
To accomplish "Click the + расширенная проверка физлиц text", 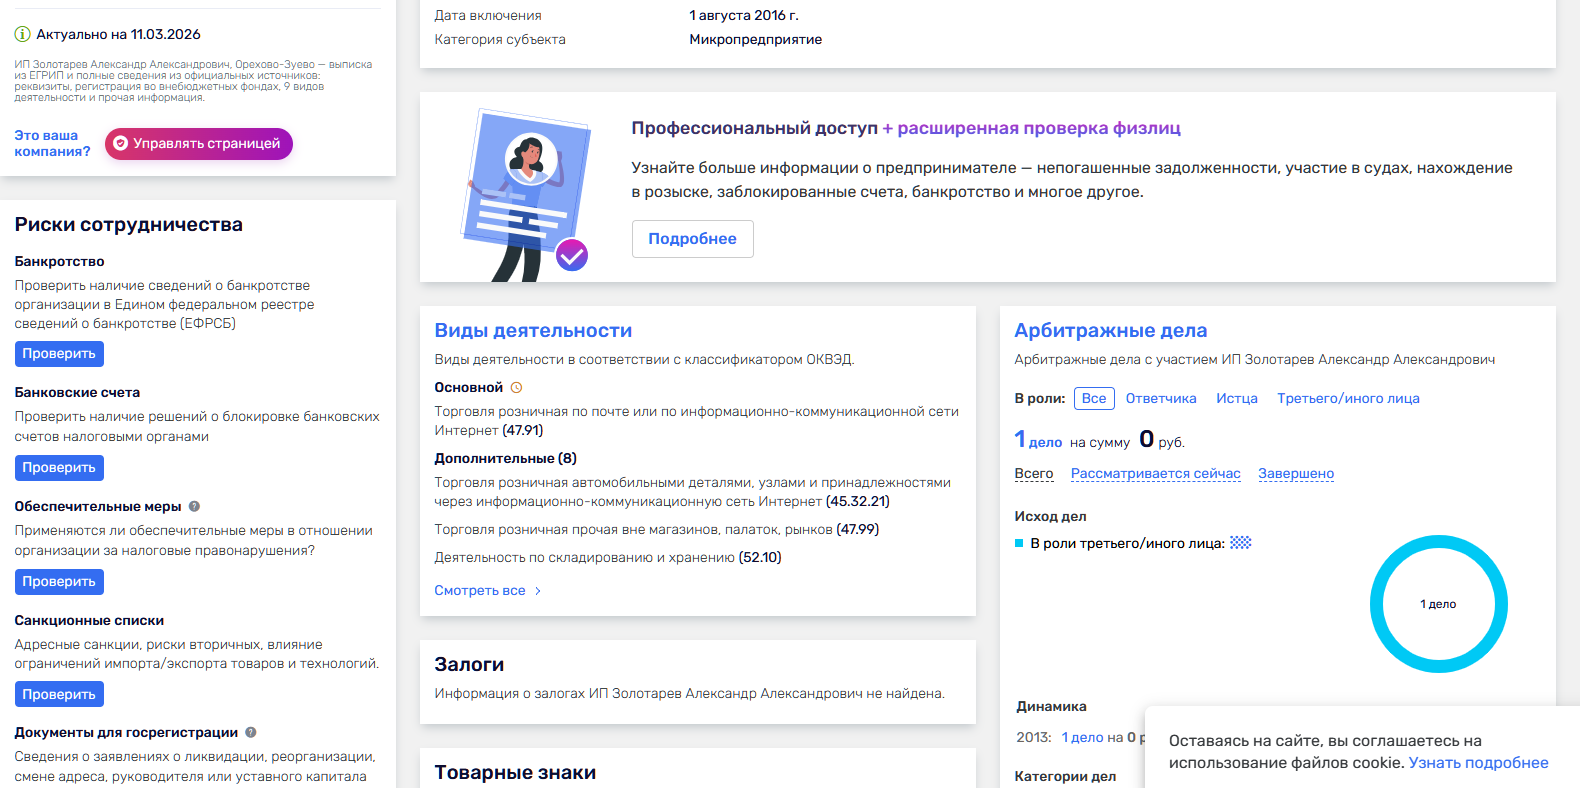I will click(x=1031, y=128).
